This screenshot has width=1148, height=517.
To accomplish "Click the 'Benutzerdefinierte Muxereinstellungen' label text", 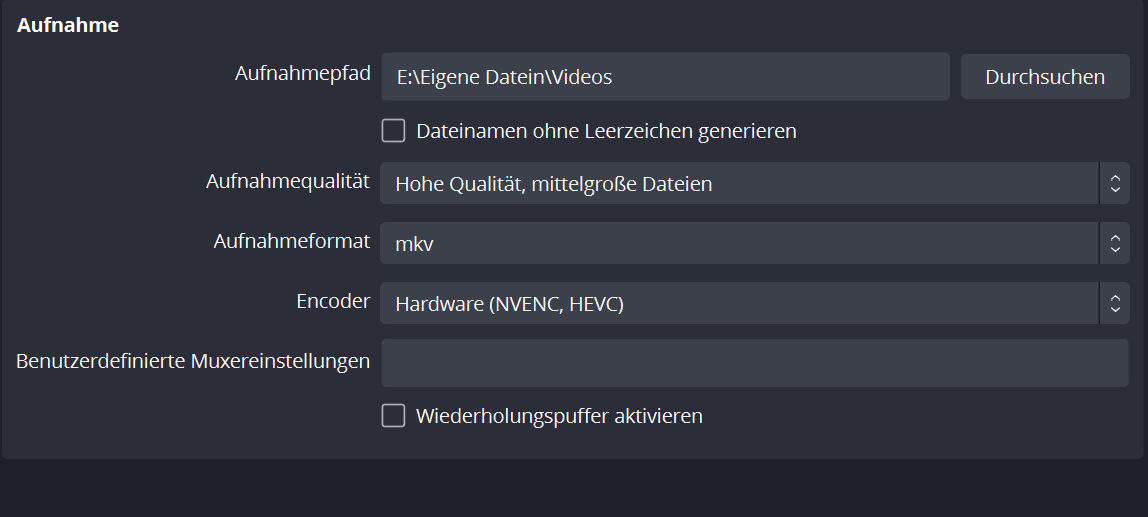I will click(193, 361).
